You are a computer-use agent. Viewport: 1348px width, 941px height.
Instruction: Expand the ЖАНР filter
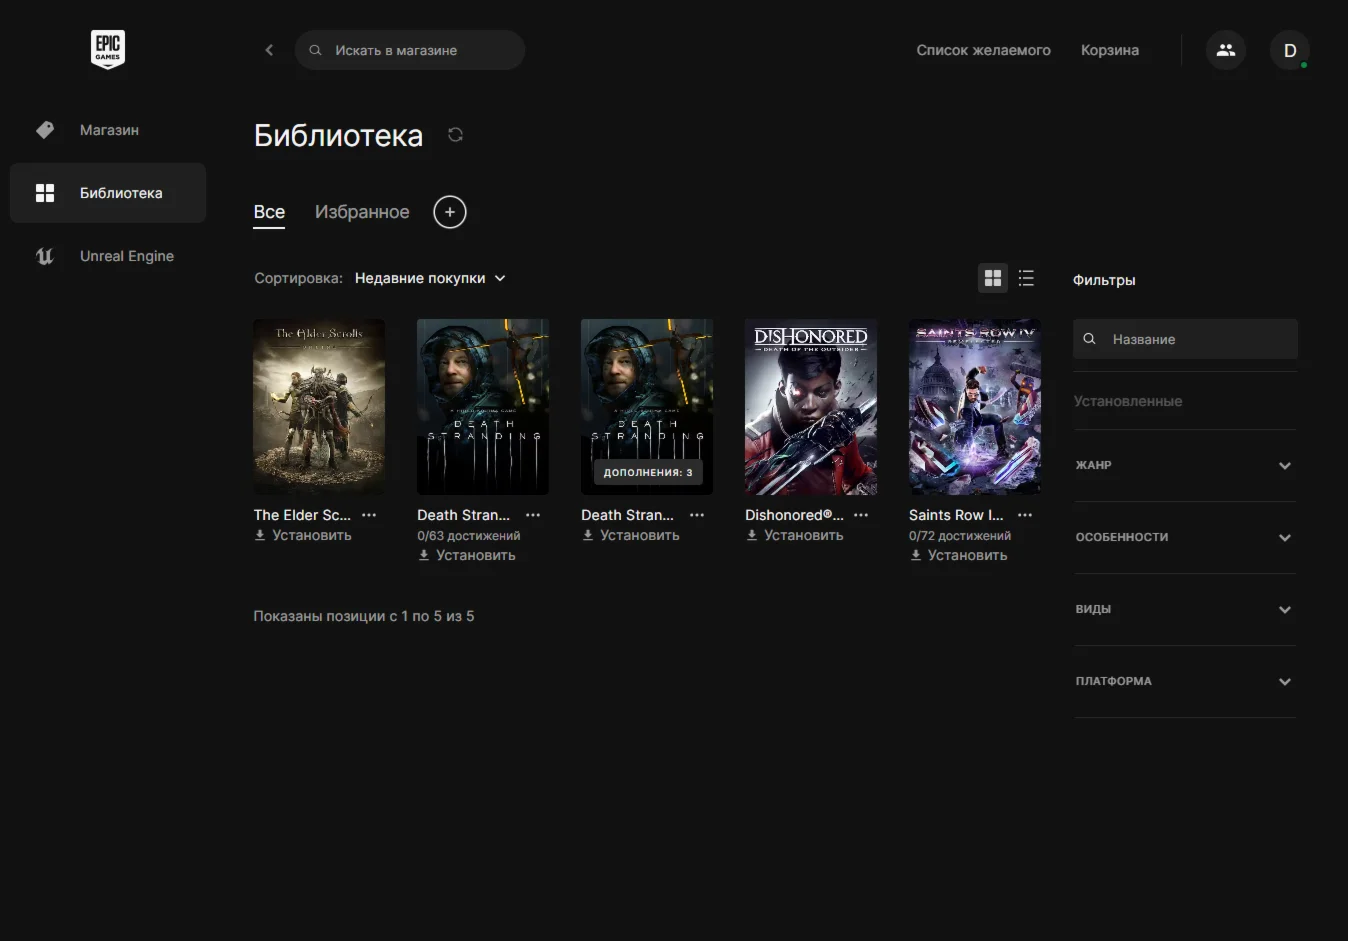point(1185,465)
